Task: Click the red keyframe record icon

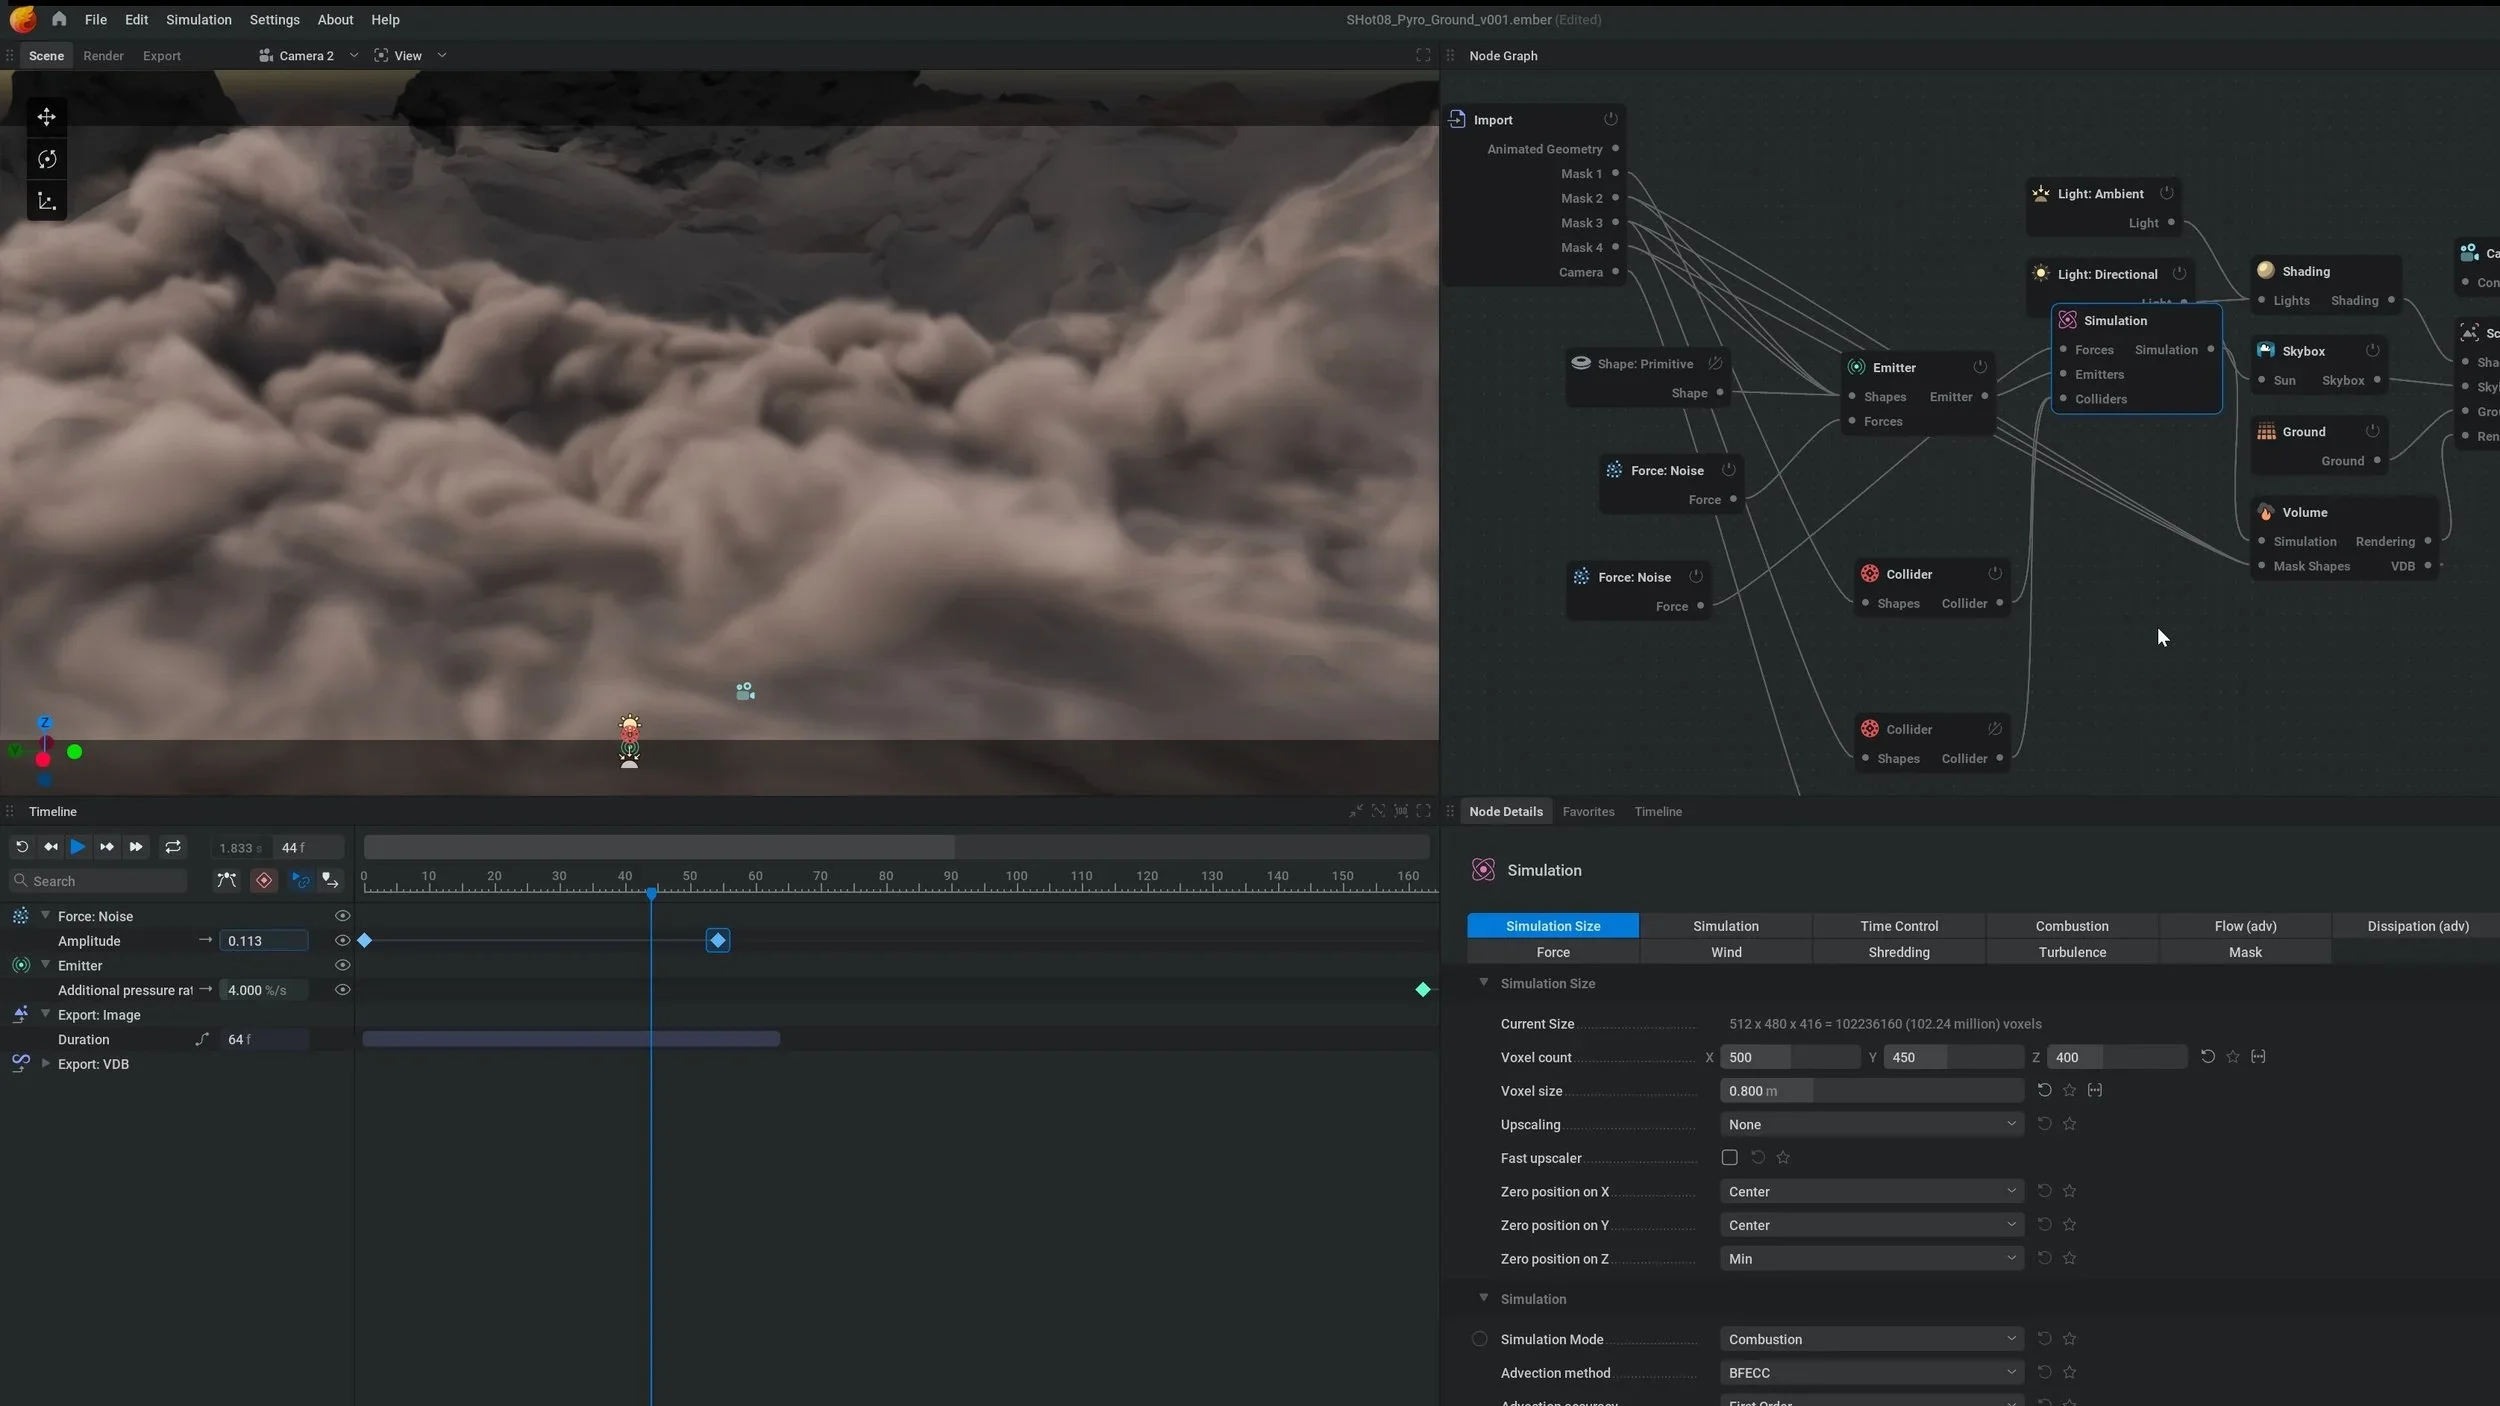Action: (x=264, y=880)
